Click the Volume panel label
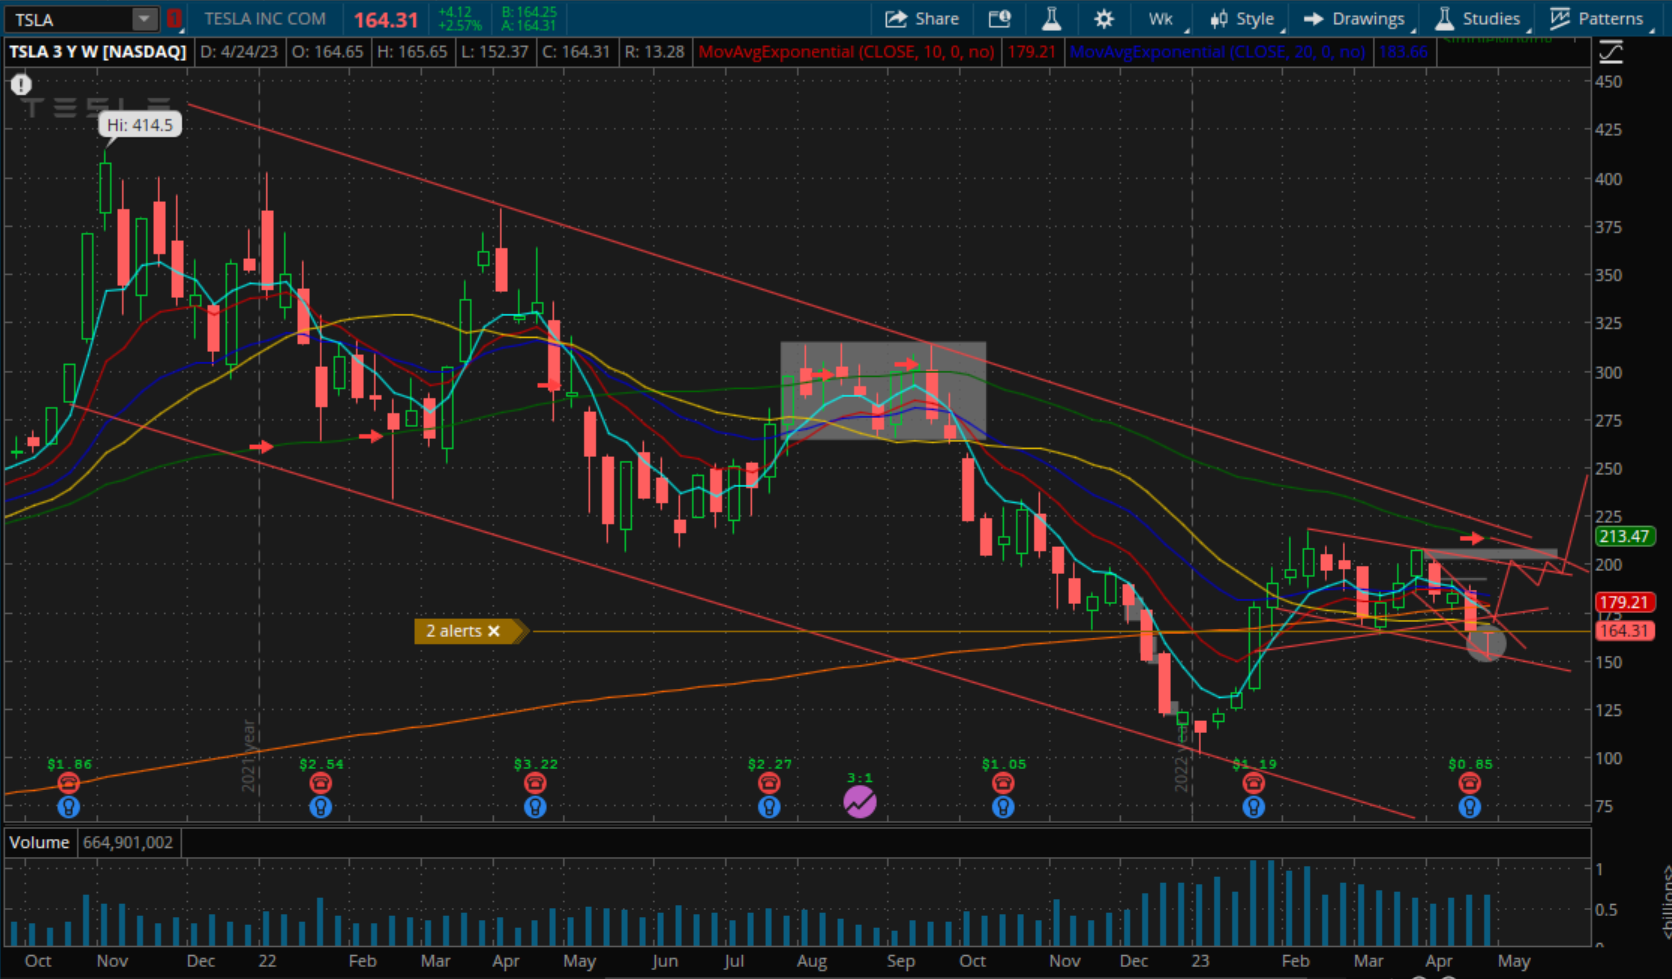Image resolution: width=1672 pixels, height=979 pixels. (x=40, y=842)
